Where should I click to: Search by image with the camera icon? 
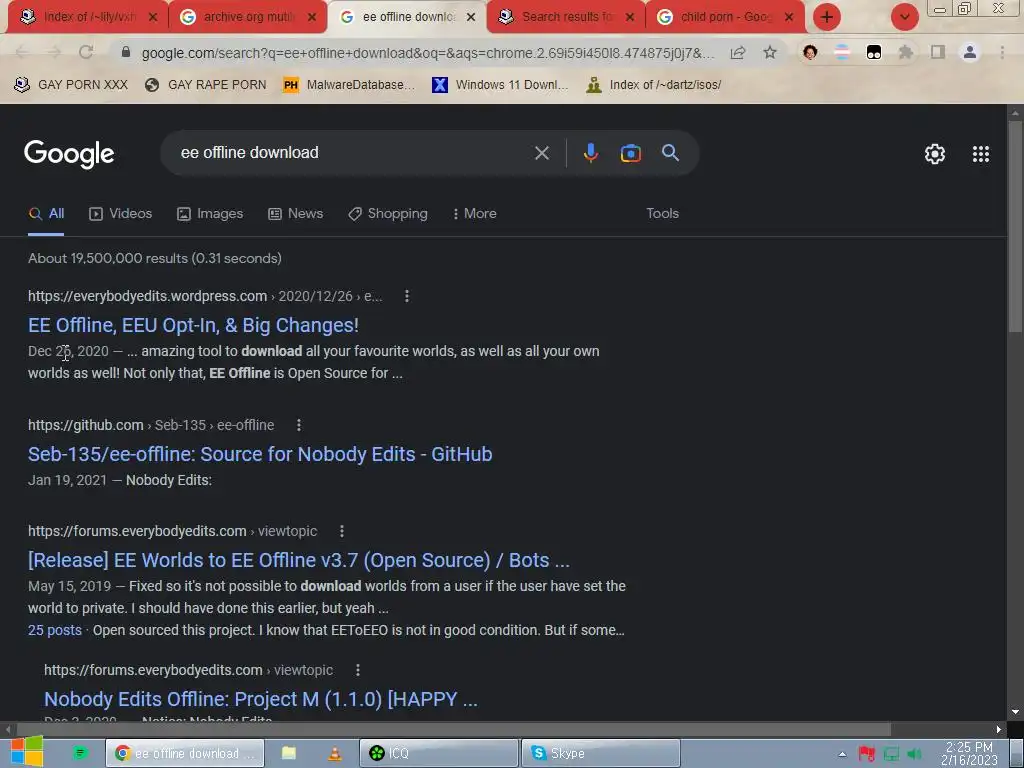[630, 153]
